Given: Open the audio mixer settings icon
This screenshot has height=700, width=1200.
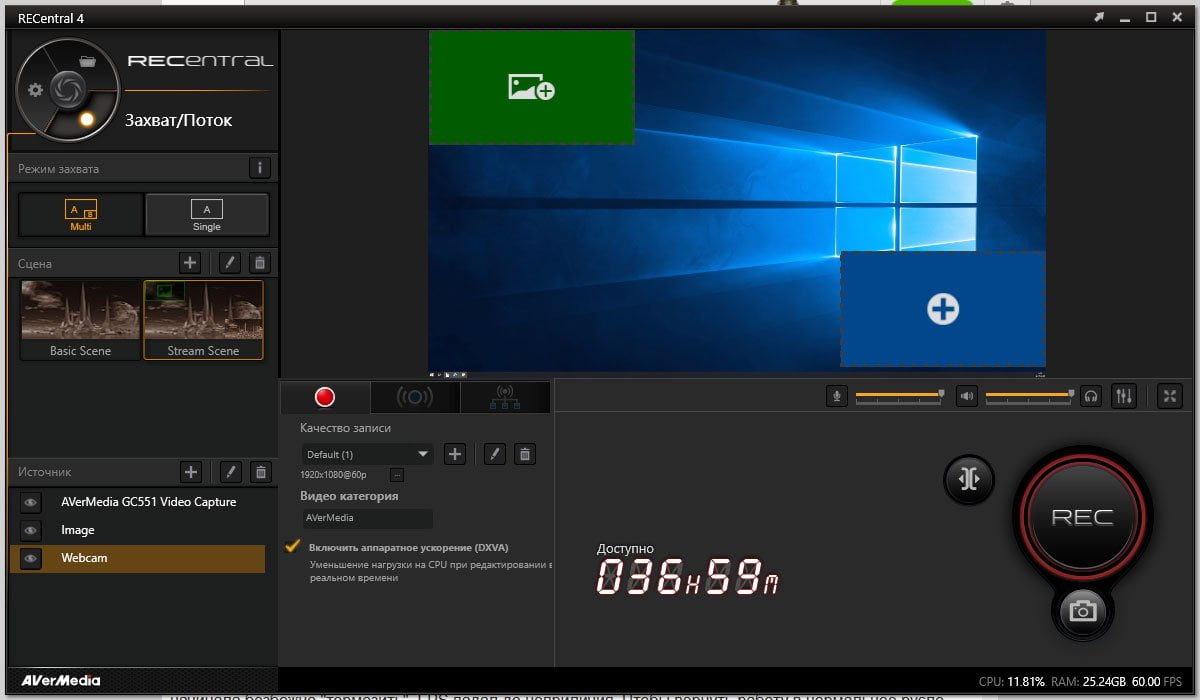Looking at the screenshot, I should pos(1124,396).
